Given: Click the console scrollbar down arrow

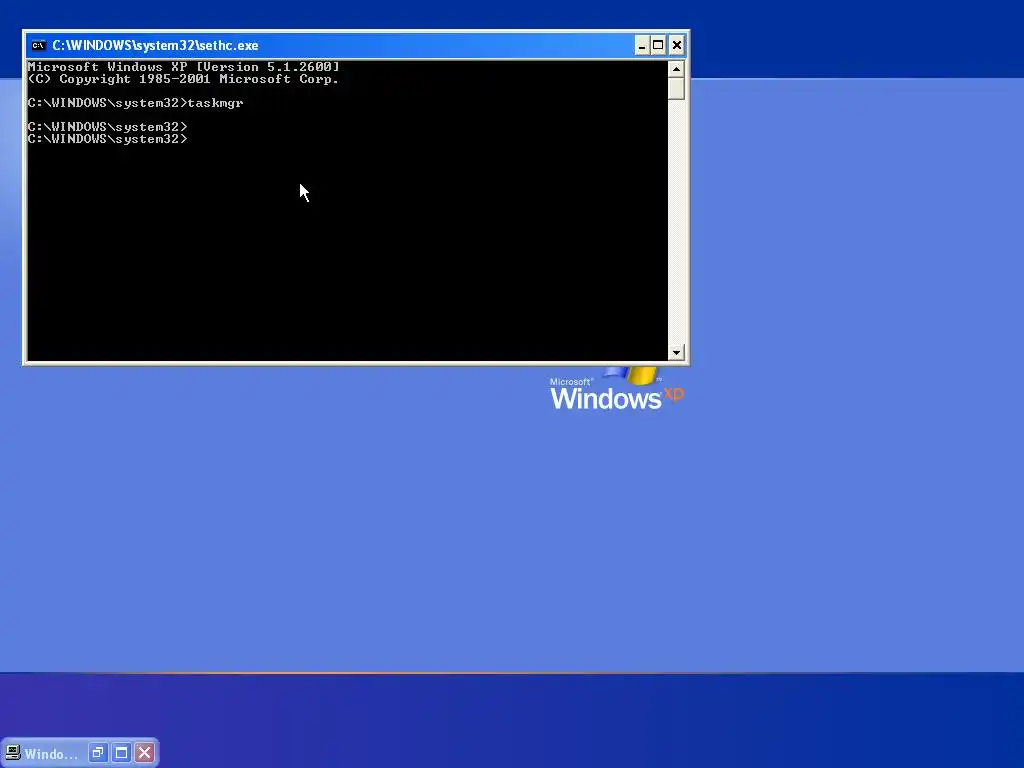Looking at the screenshot, I should [x=677, y=352].
